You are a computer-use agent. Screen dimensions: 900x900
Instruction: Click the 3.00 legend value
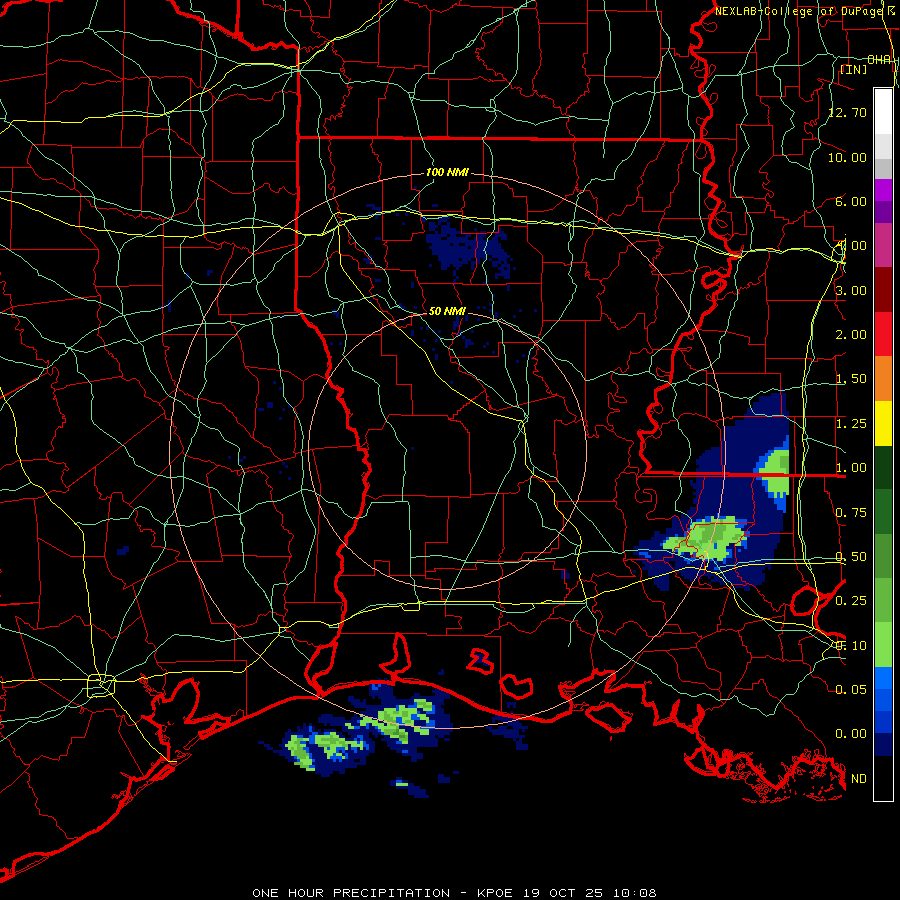click(x=851, y=290)
